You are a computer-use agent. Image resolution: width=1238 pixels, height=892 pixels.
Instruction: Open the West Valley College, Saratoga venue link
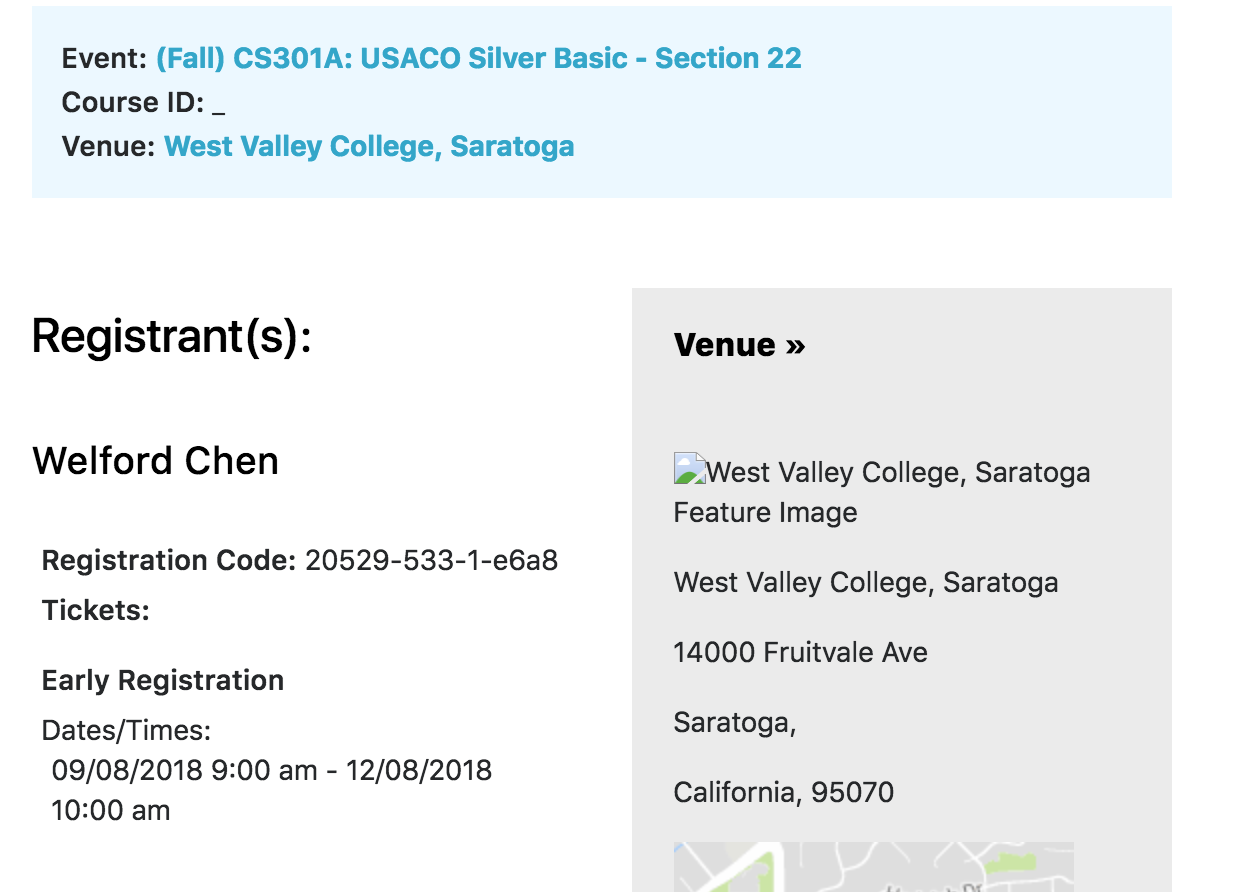click(369, 146)
